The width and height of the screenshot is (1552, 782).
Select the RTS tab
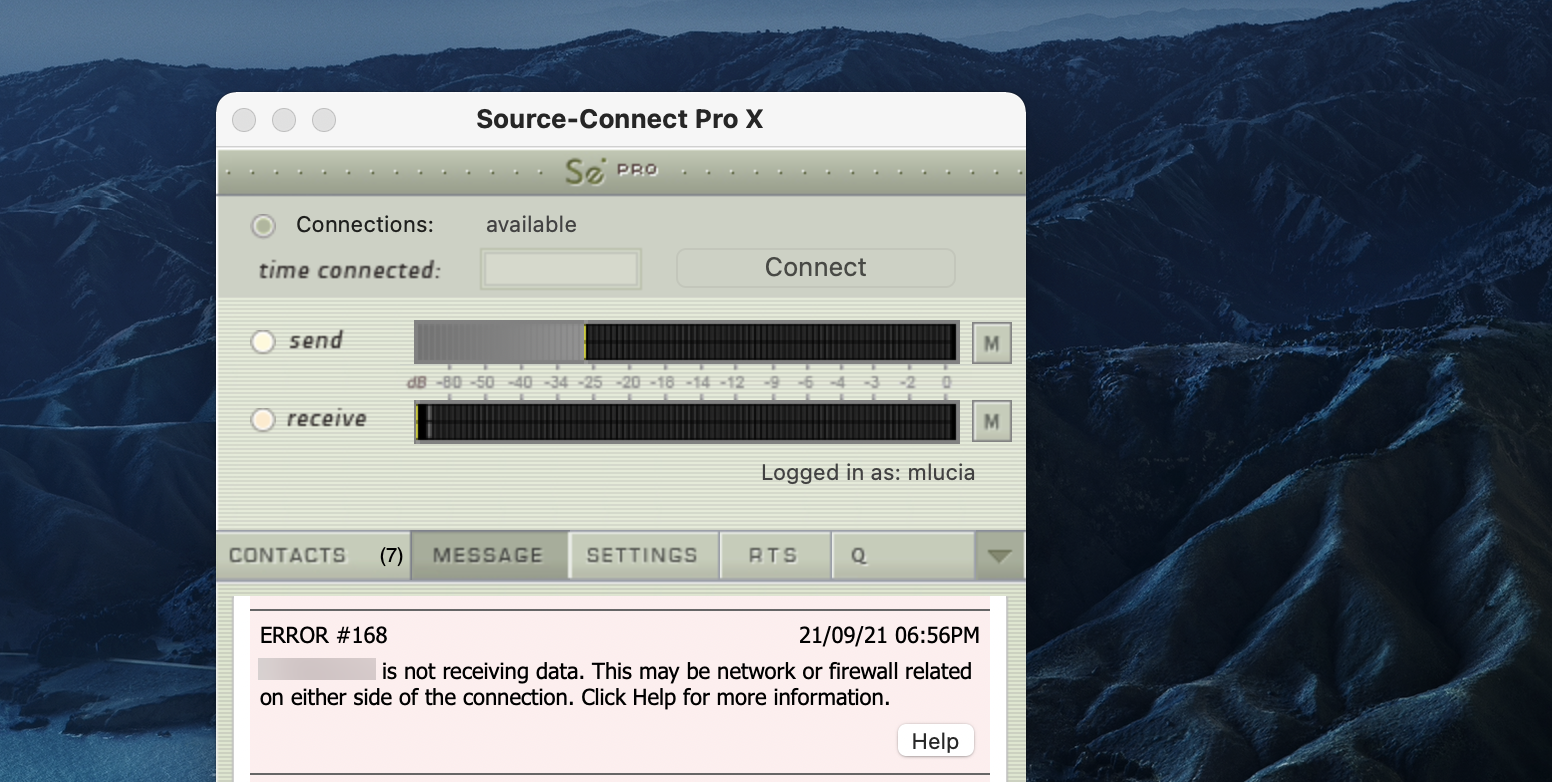(774, 556)
